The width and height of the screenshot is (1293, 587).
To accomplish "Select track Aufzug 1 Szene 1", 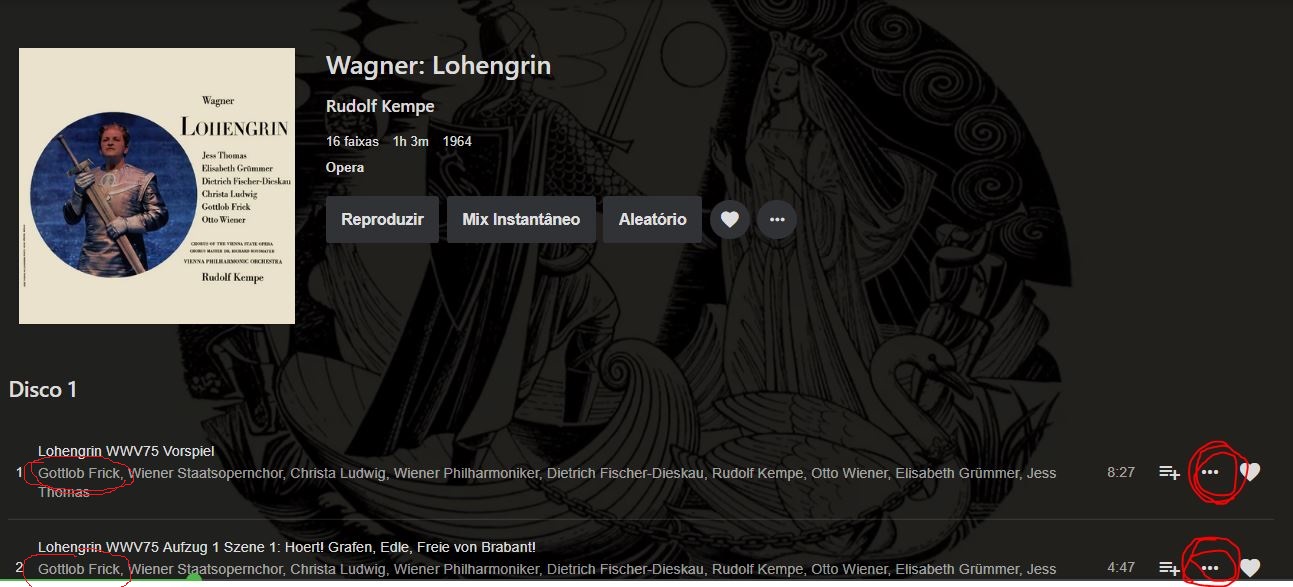I will [x=287, y=547].
